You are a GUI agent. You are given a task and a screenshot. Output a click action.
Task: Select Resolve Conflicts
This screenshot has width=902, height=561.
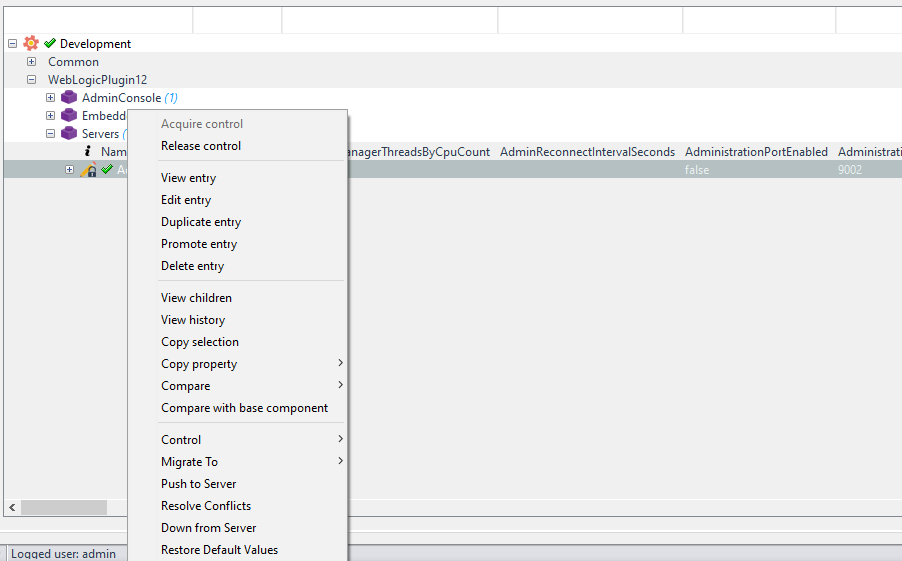[238, 505]
